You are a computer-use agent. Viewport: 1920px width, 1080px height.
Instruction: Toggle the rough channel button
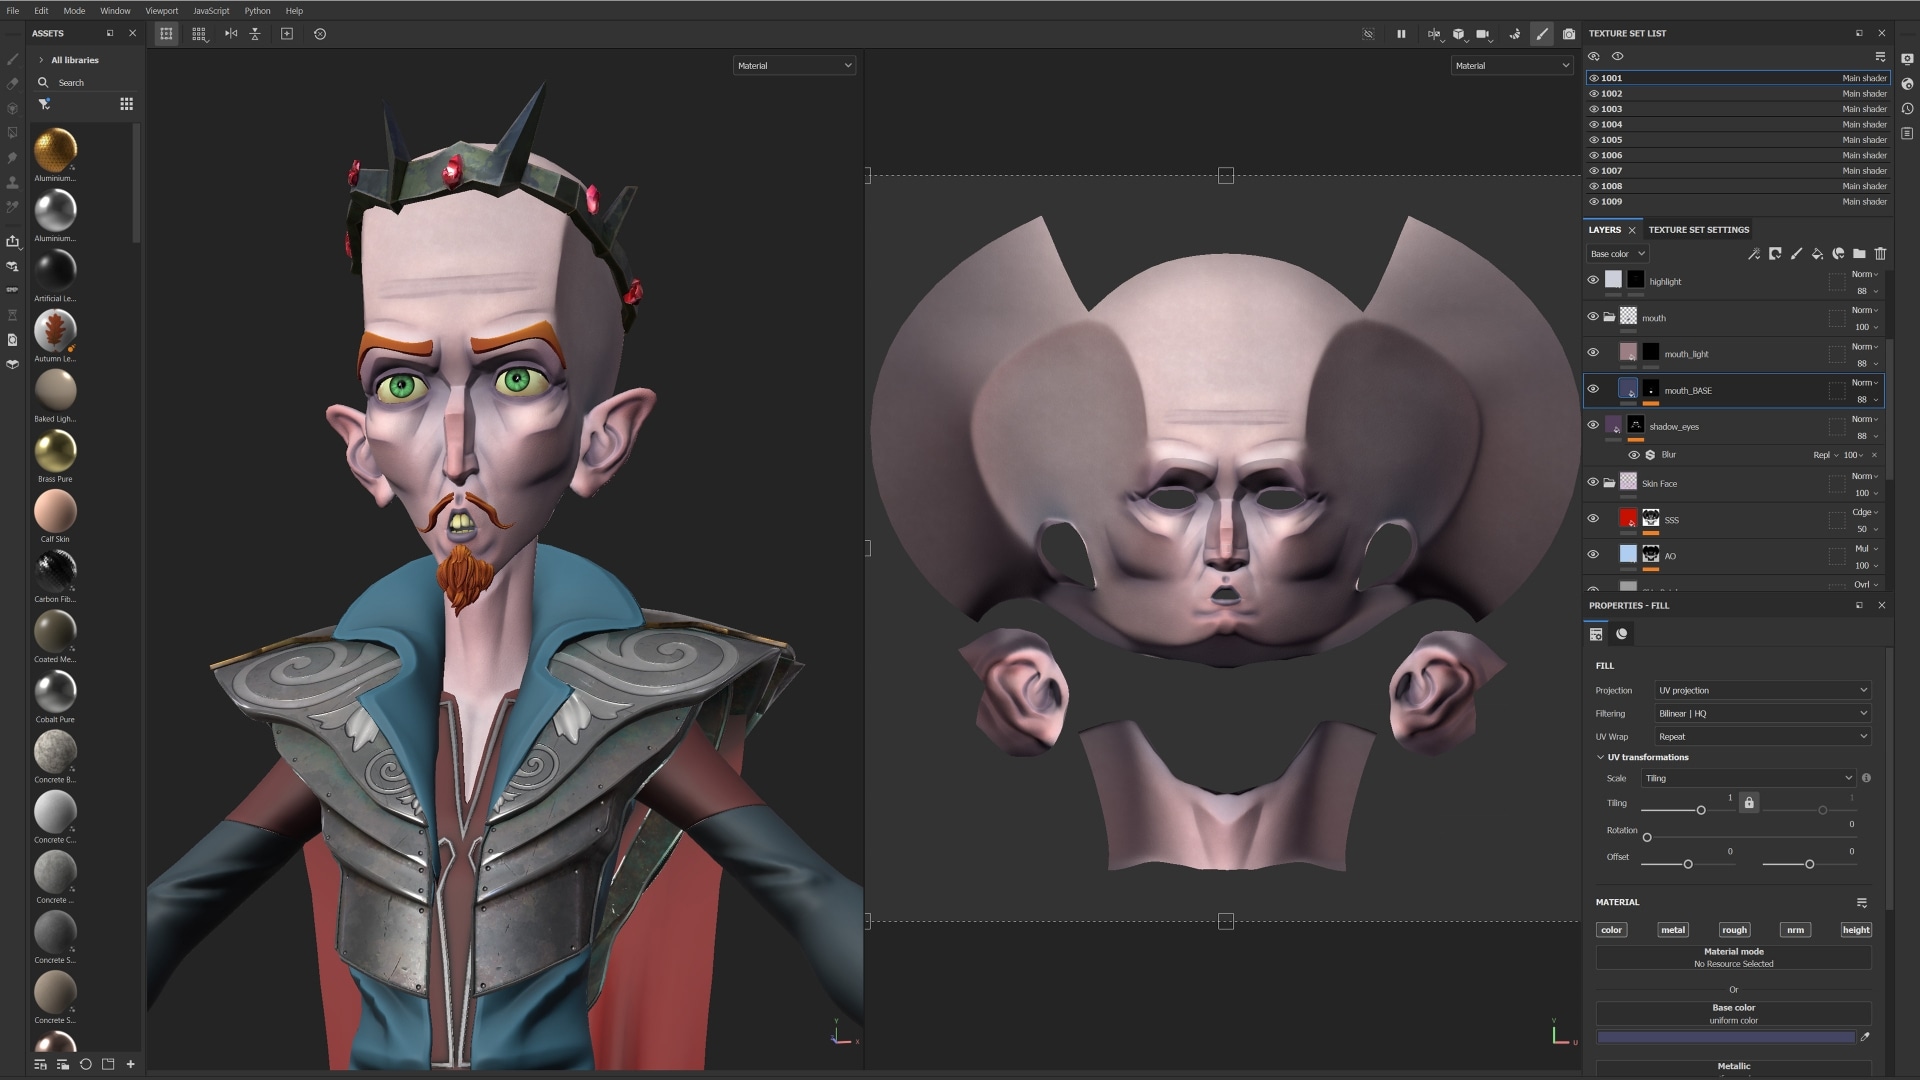[x=1734, y=930]
